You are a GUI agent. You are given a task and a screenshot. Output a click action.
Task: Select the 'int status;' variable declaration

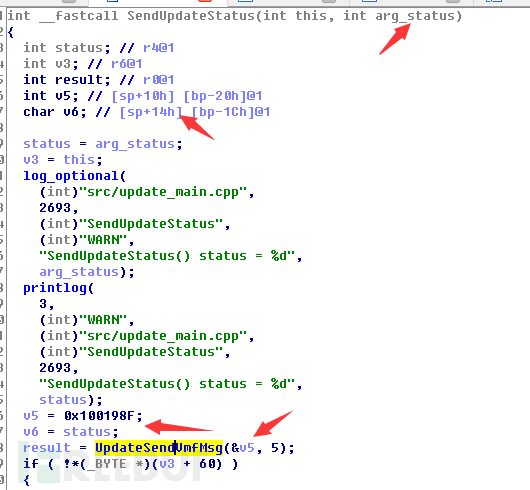67,48
